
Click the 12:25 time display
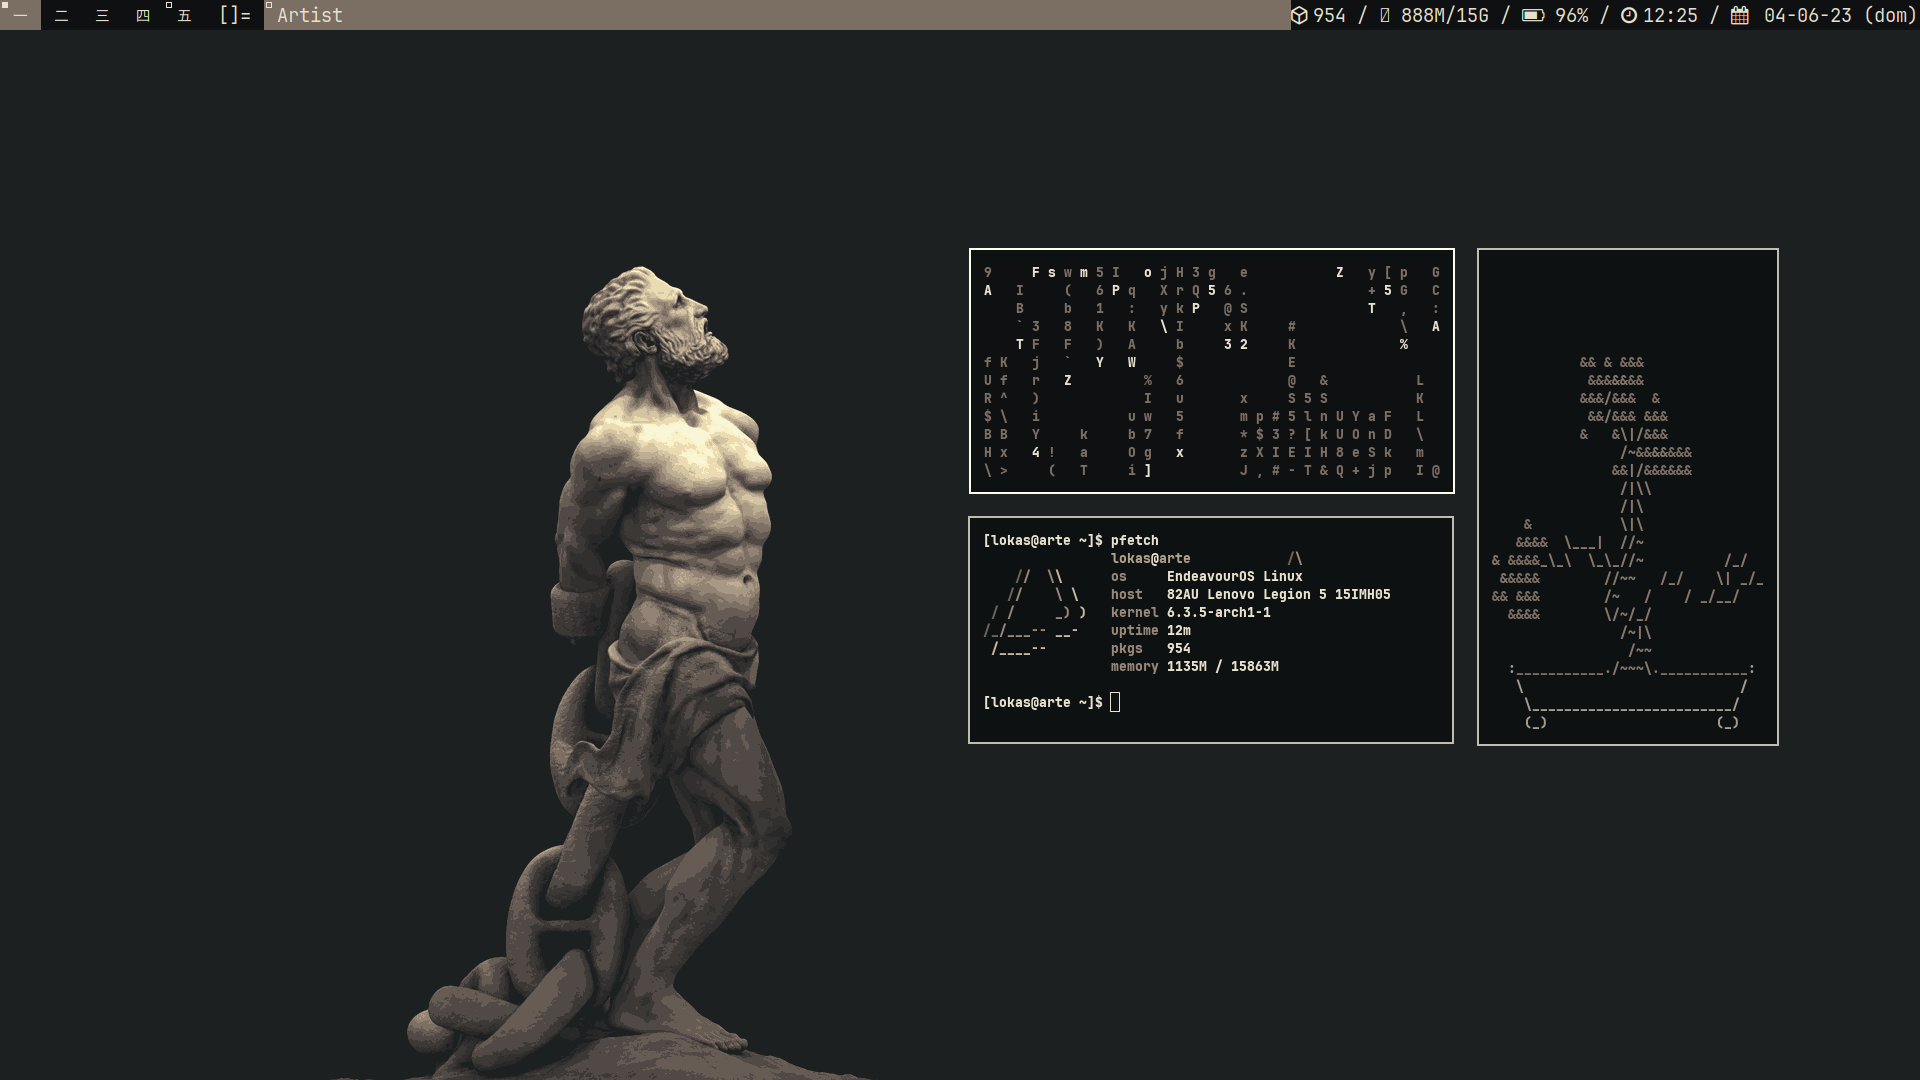1670,15
